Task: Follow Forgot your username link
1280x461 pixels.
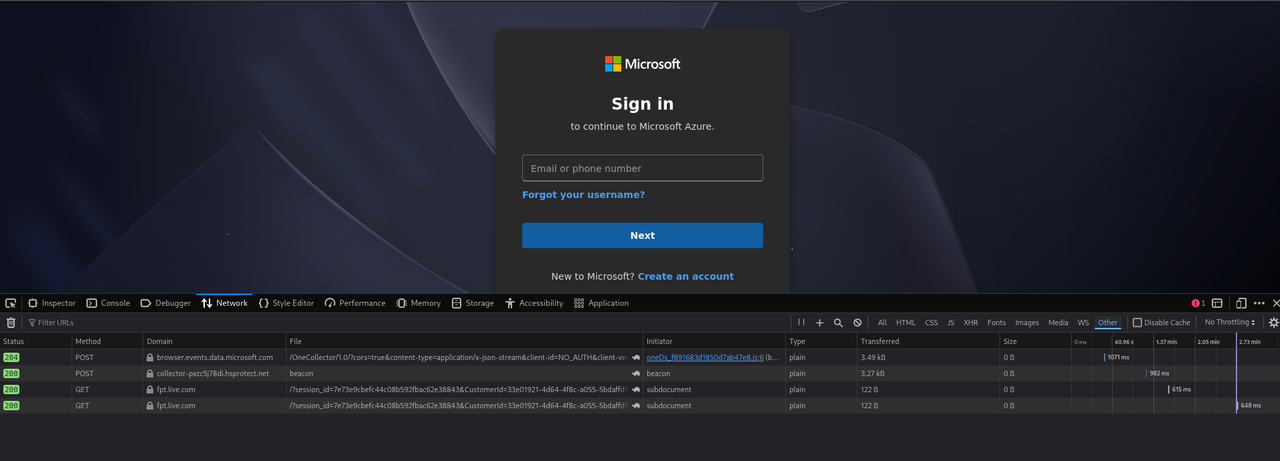Action: point(583,195)
